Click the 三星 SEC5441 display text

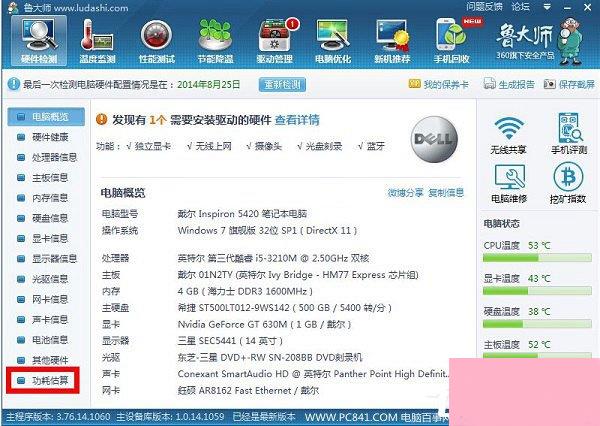coord(230,341)
